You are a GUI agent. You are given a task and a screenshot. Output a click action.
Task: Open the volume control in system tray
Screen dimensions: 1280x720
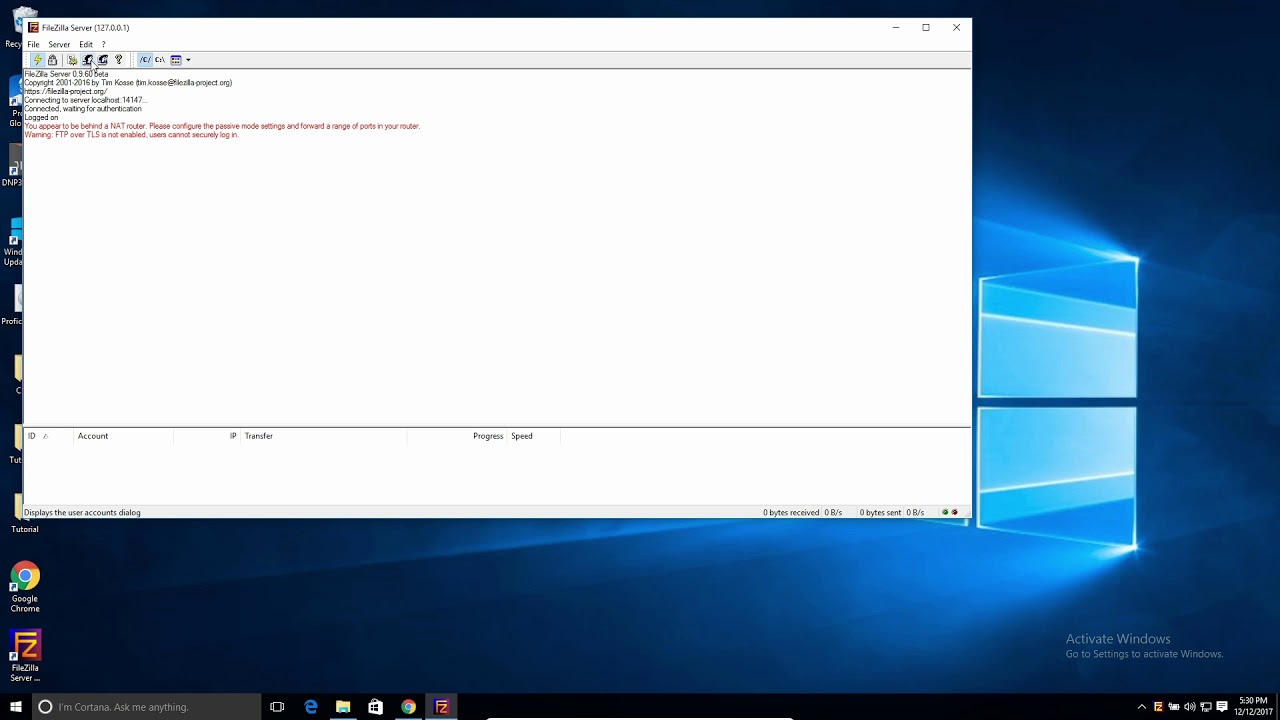(1190, 707)
